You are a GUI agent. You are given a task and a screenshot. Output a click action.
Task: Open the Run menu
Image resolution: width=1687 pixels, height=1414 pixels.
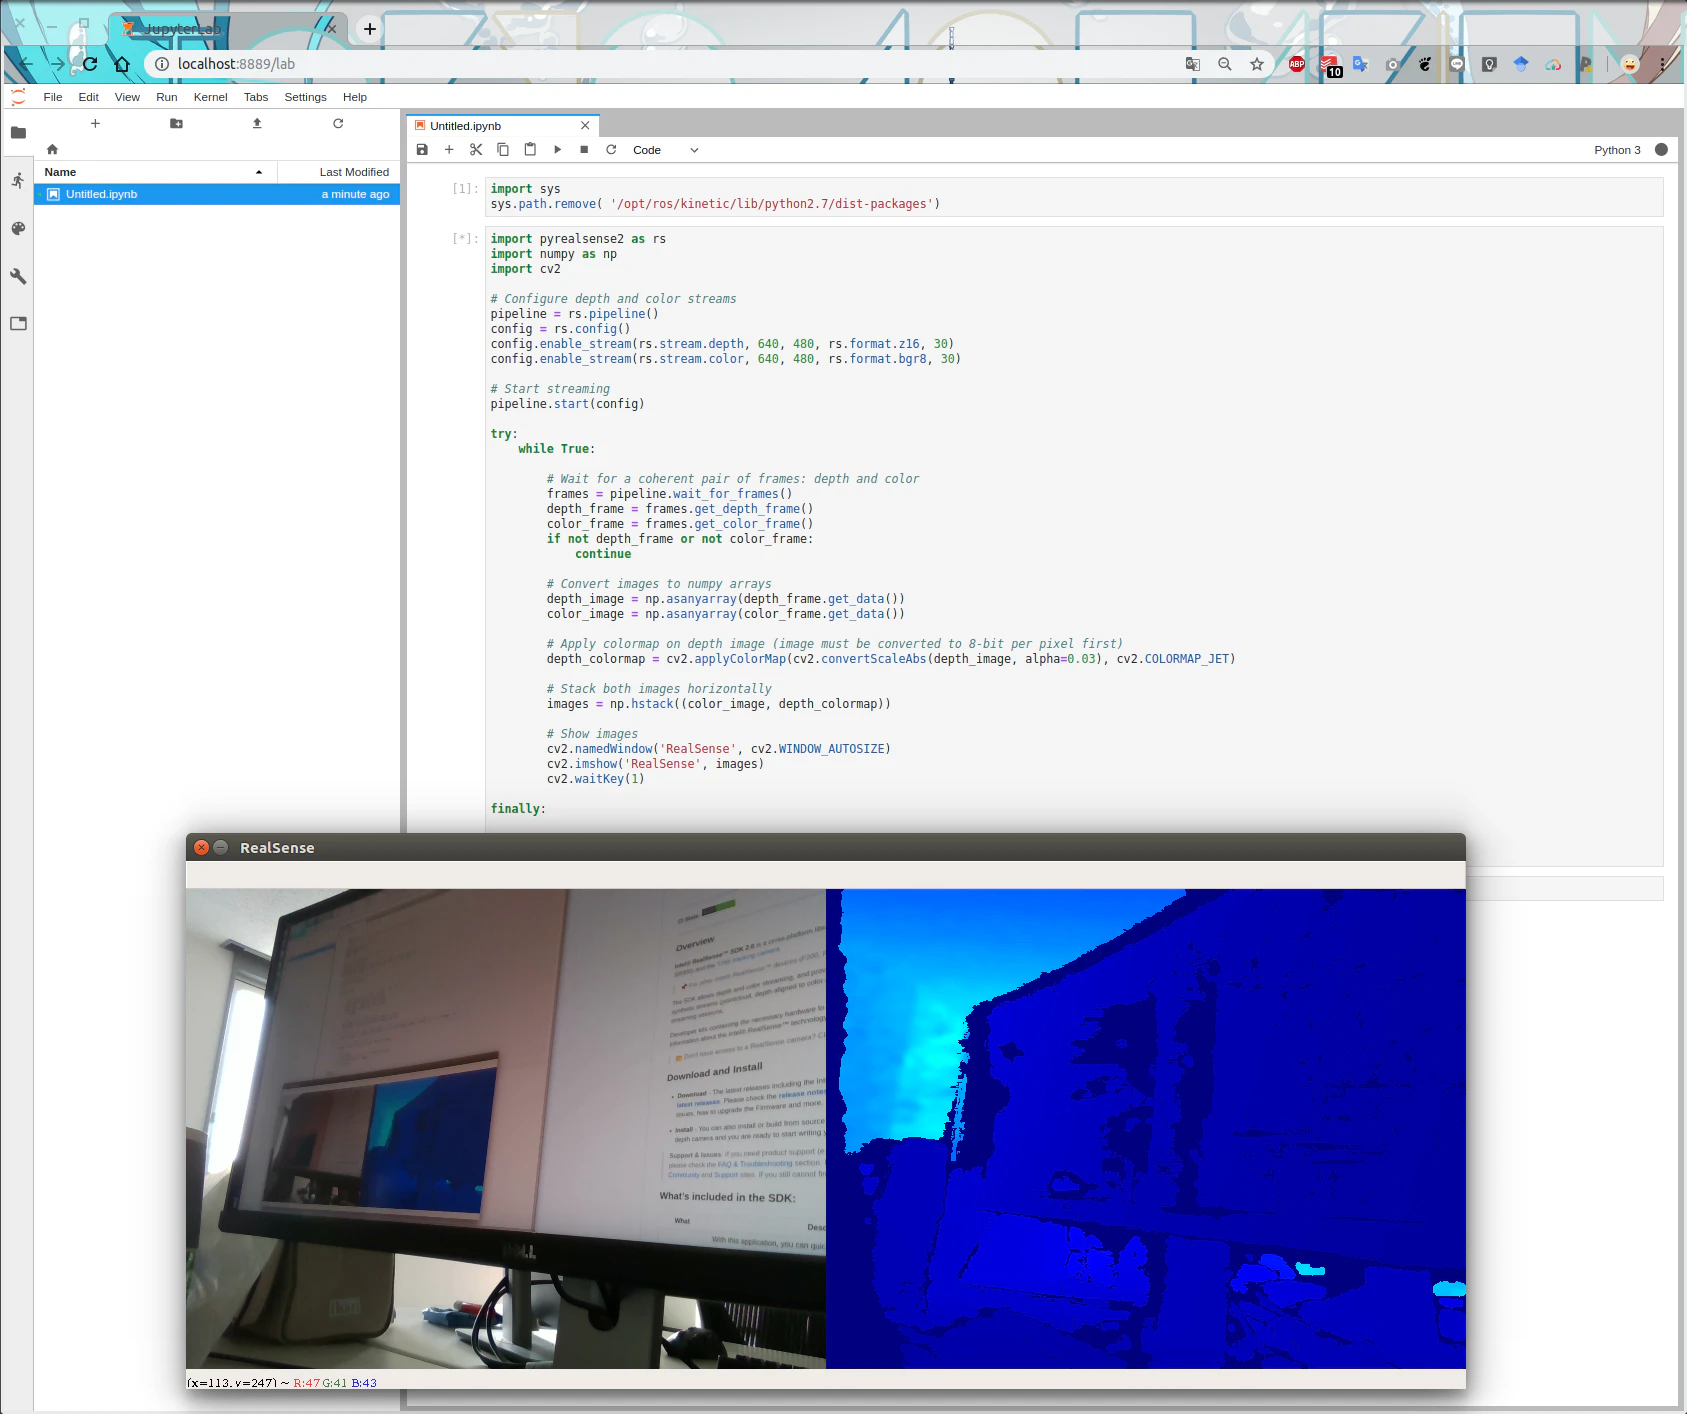166,97
